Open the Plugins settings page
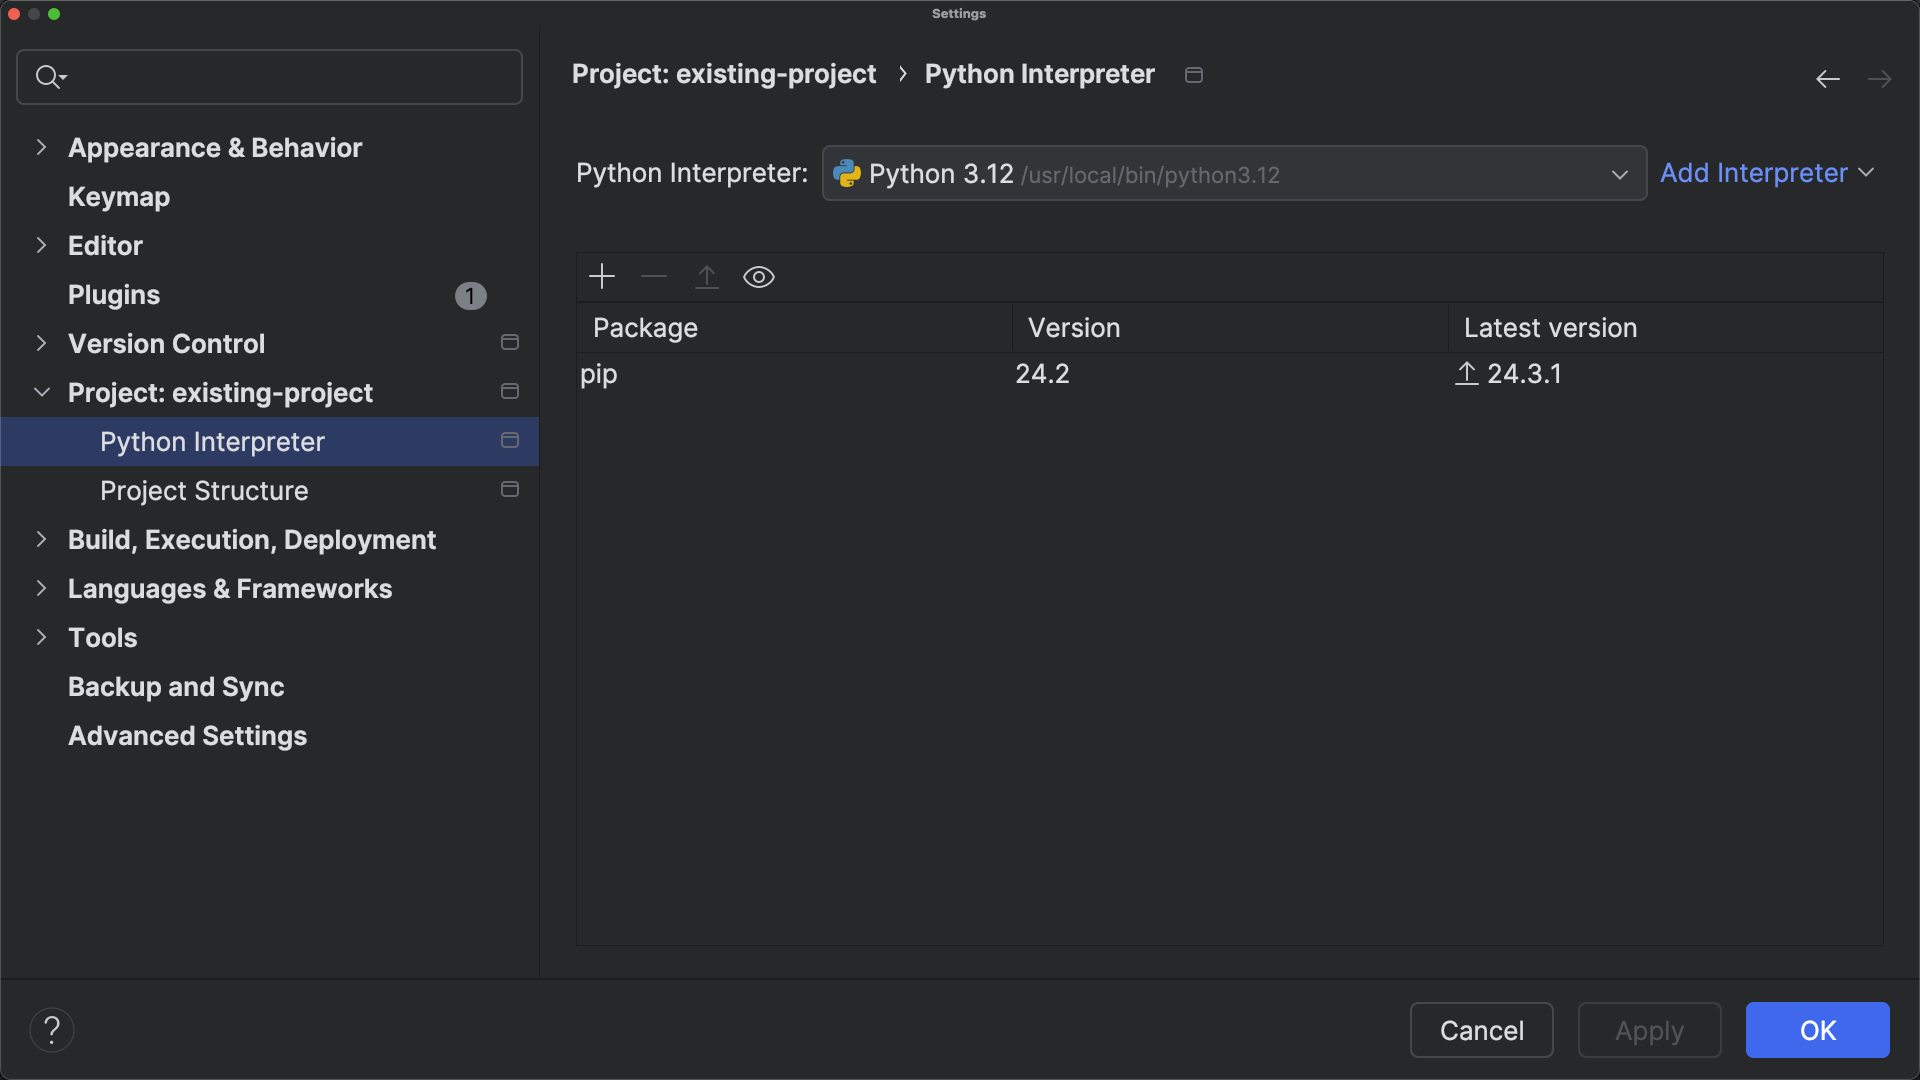The image size is (1920, 1080). point(114,295)
